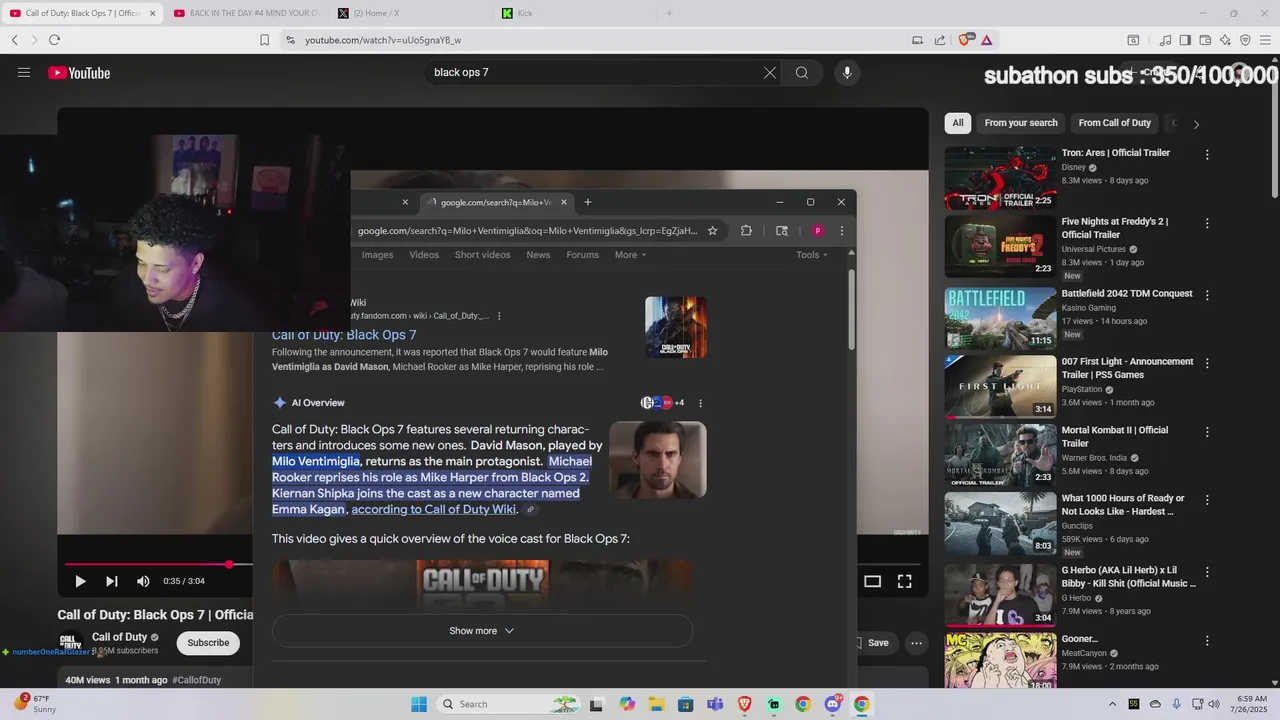Switch to Google Images tab

click(x=377, y=255)
